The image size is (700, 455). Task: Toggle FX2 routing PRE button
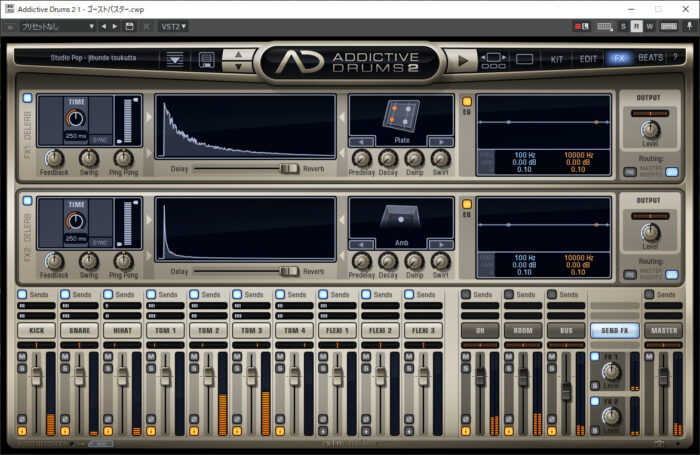click(x=630, y=275)
